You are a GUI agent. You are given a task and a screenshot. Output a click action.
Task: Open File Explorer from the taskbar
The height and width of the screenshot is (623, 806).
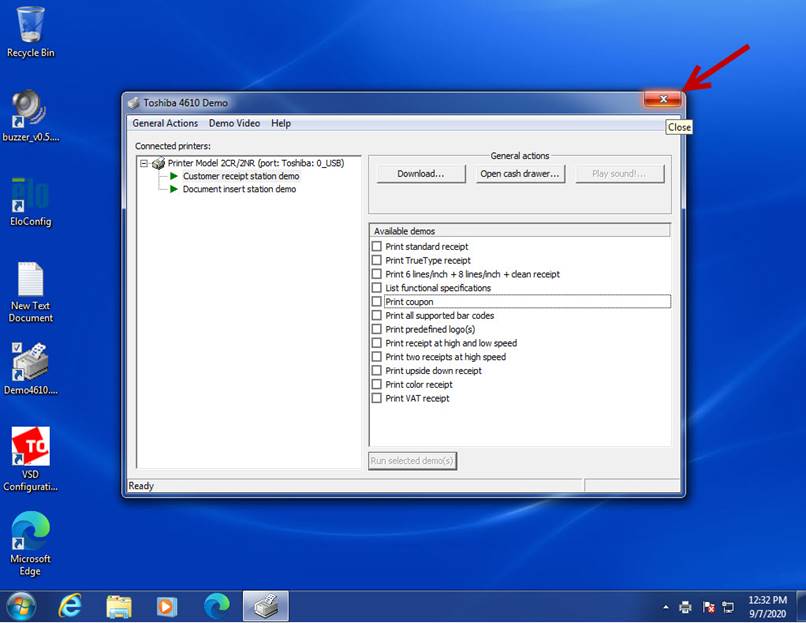coord(119,606)
